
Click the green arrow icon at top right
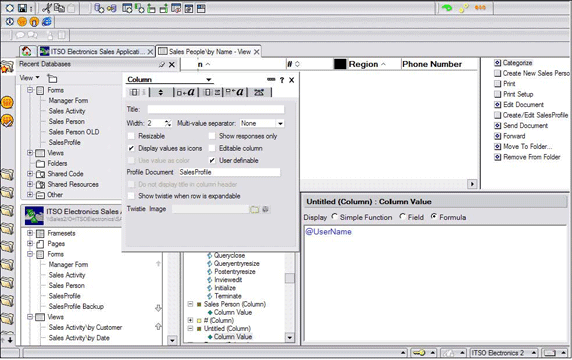pos(447,8)
